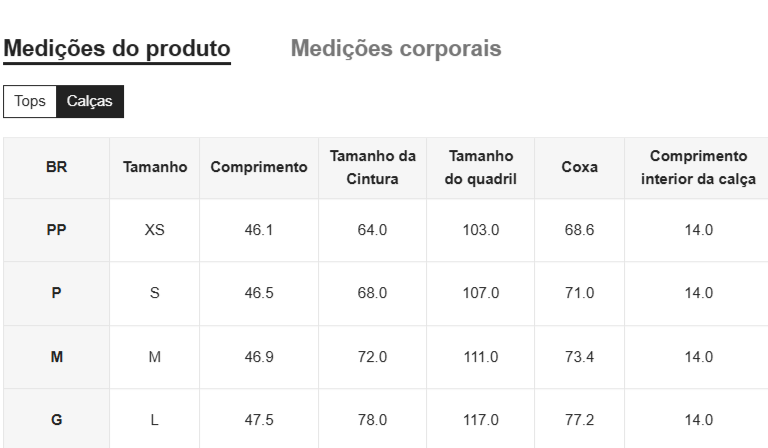
Task: Click the Comprimento interior da calça header
Action: 698,168
